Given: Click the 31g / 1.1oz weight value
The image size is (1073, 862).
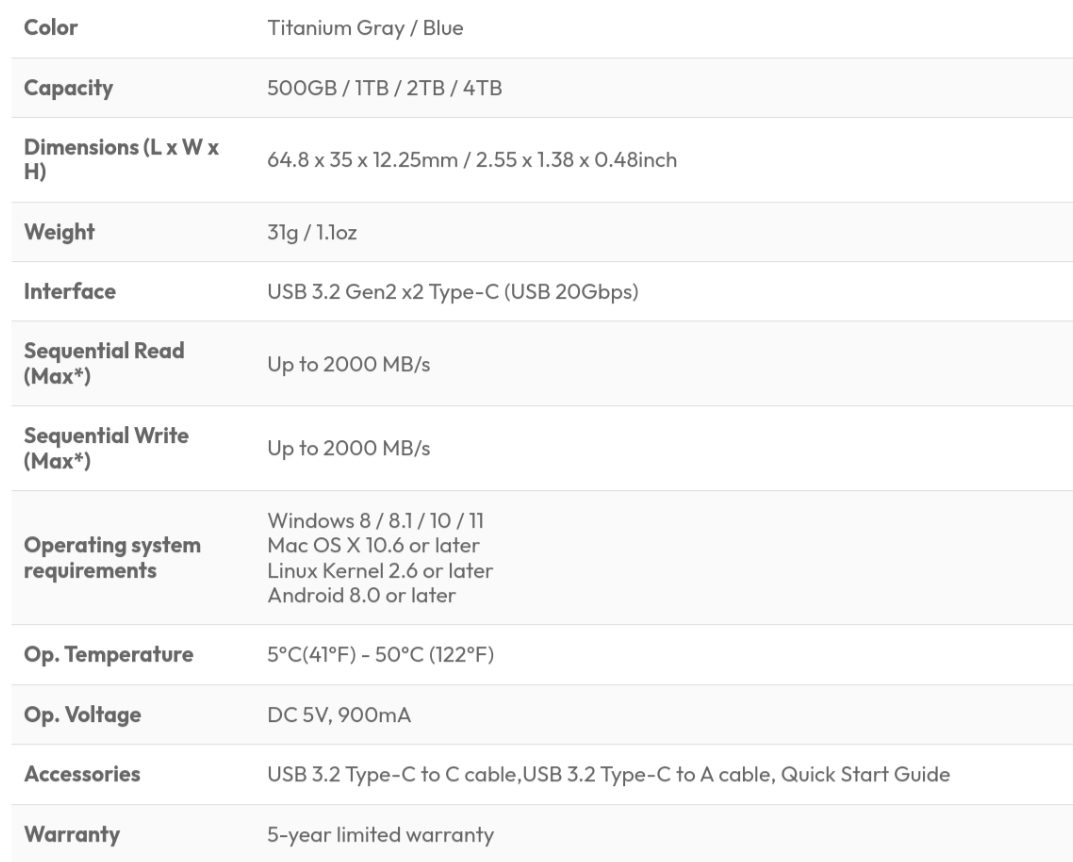Looking at the screenshot, I should [x=312, y=233].
